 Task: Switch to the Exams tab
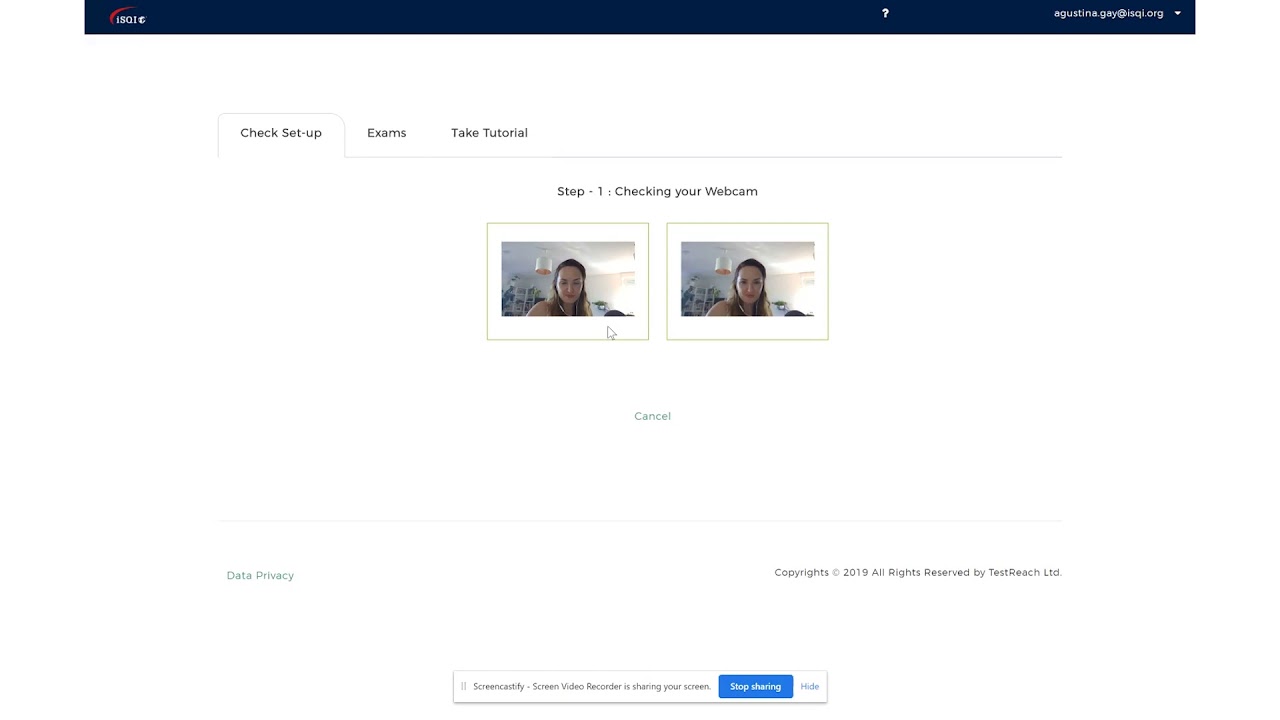point(386,133)
